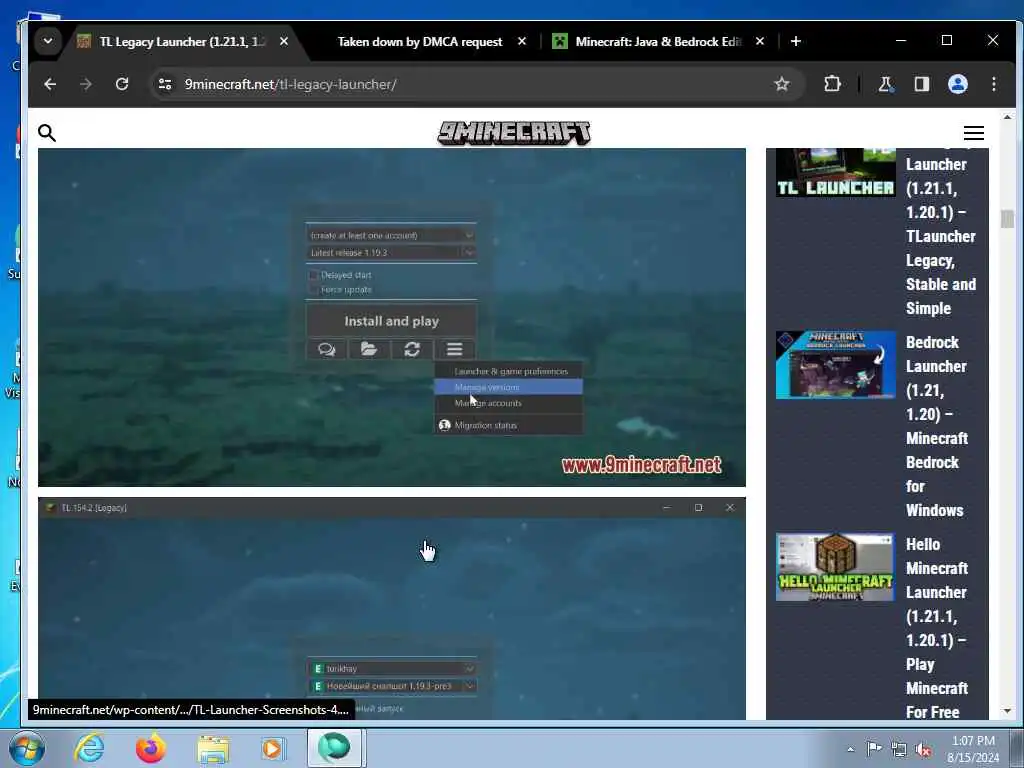Image resolution: width=1024 pixels, height=768 pixels.
Task: Open Windows Media Player in taskbar
Action: tap(273, 748)
